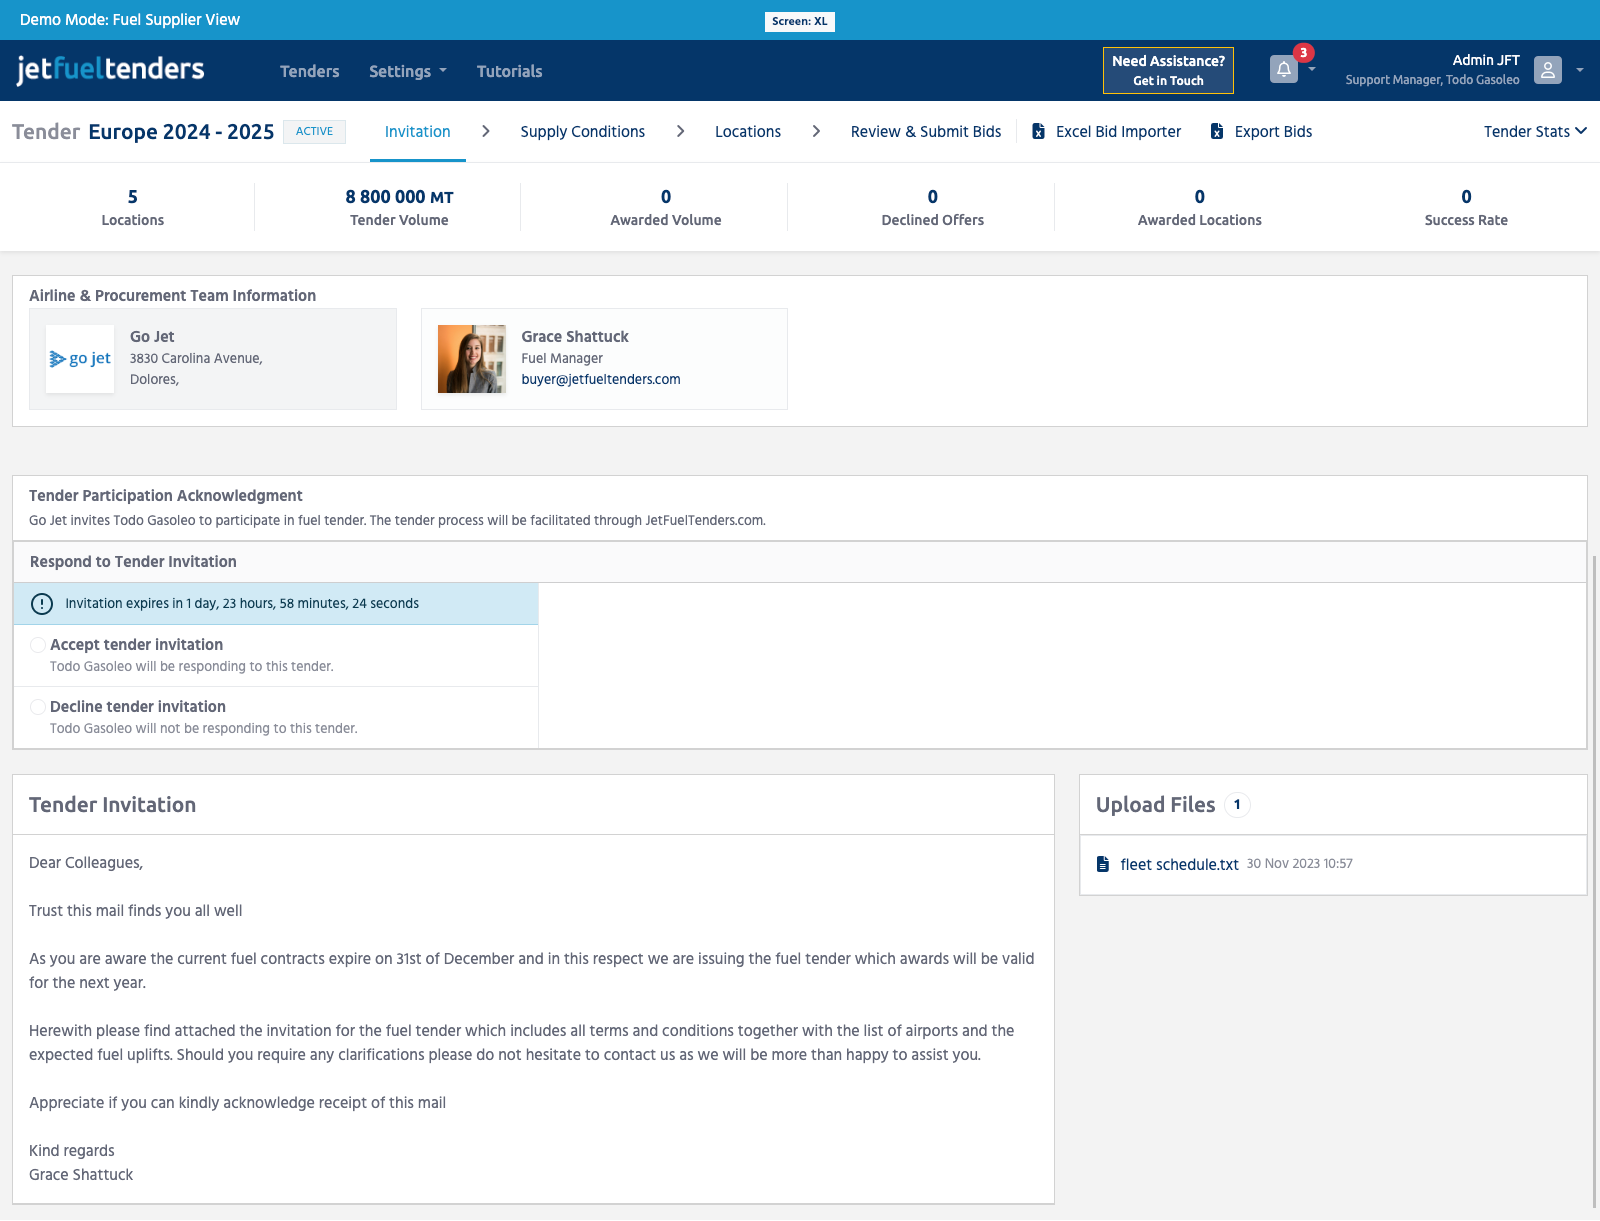Viewport: 1600px width, 1221px height.
Task: Click the Excel Bid Importer file icon
Action: coord(1038,132)
